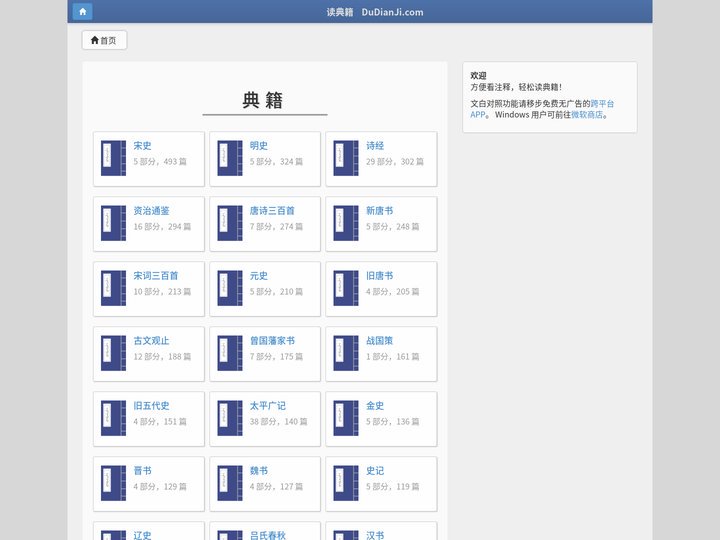
Task: Follow the 微软商店 link
Action: click(587, 115)
